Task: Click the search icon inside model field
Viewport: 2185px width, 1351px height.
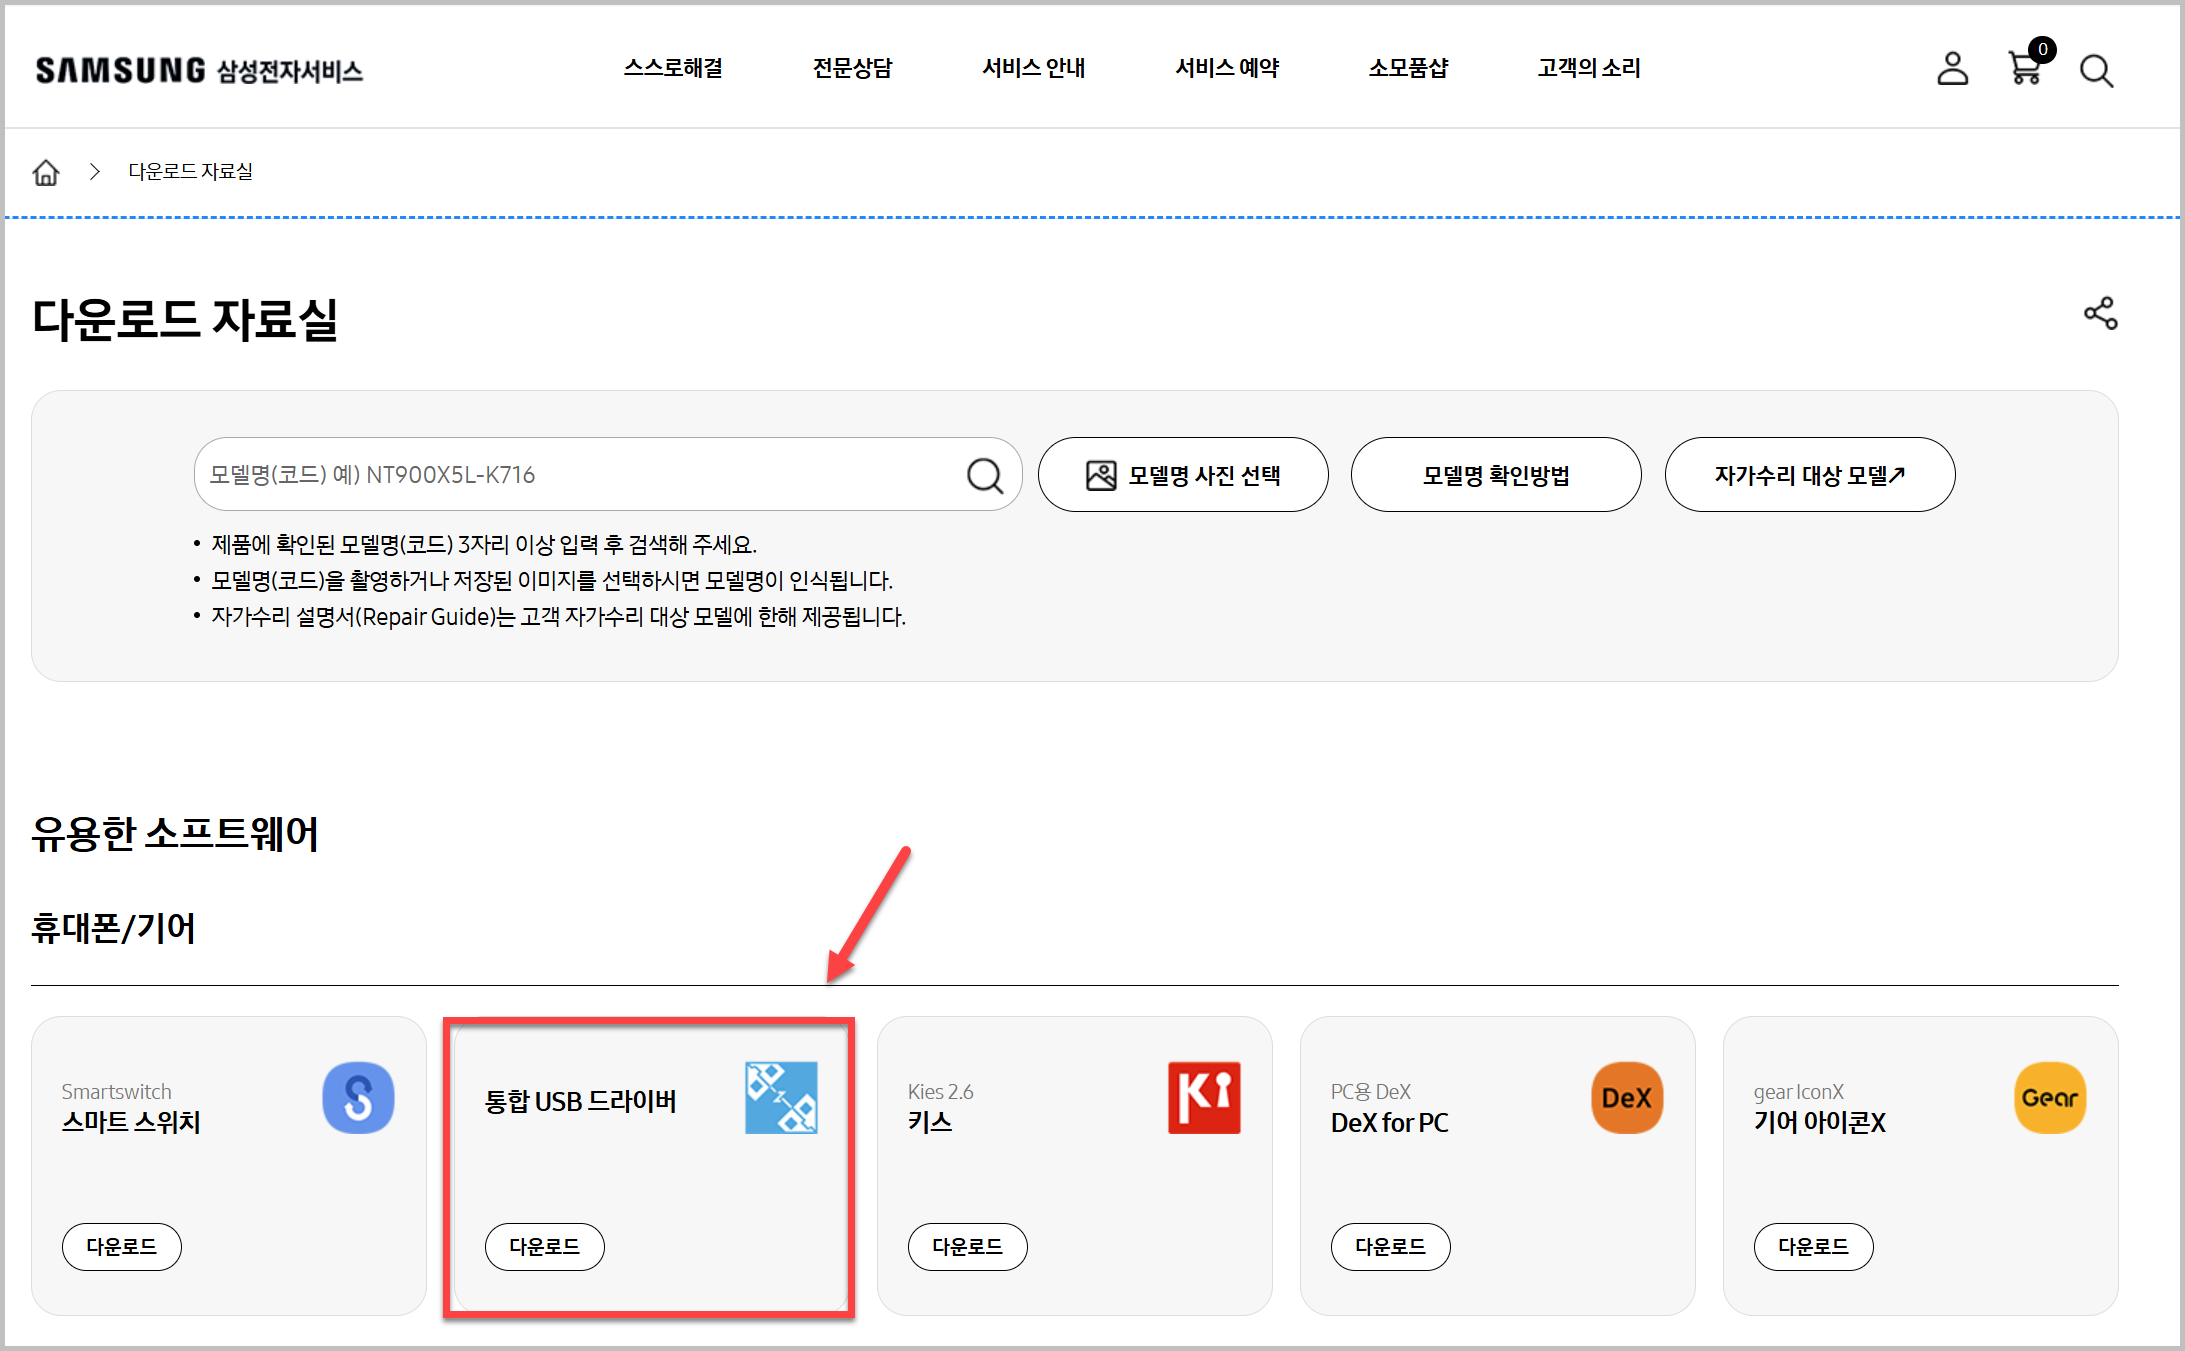Action: (984, 475)
